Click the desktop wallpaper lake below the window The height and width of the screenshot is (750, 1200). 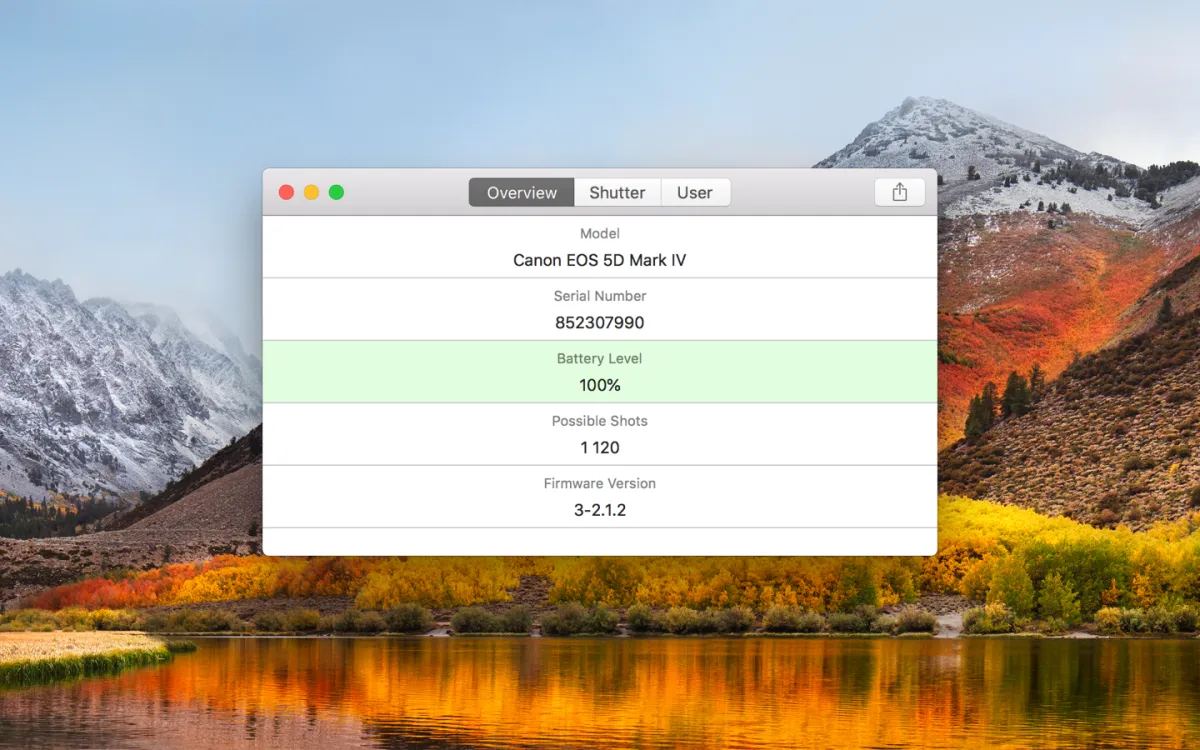pyautogui.click(x=600, y=690)
